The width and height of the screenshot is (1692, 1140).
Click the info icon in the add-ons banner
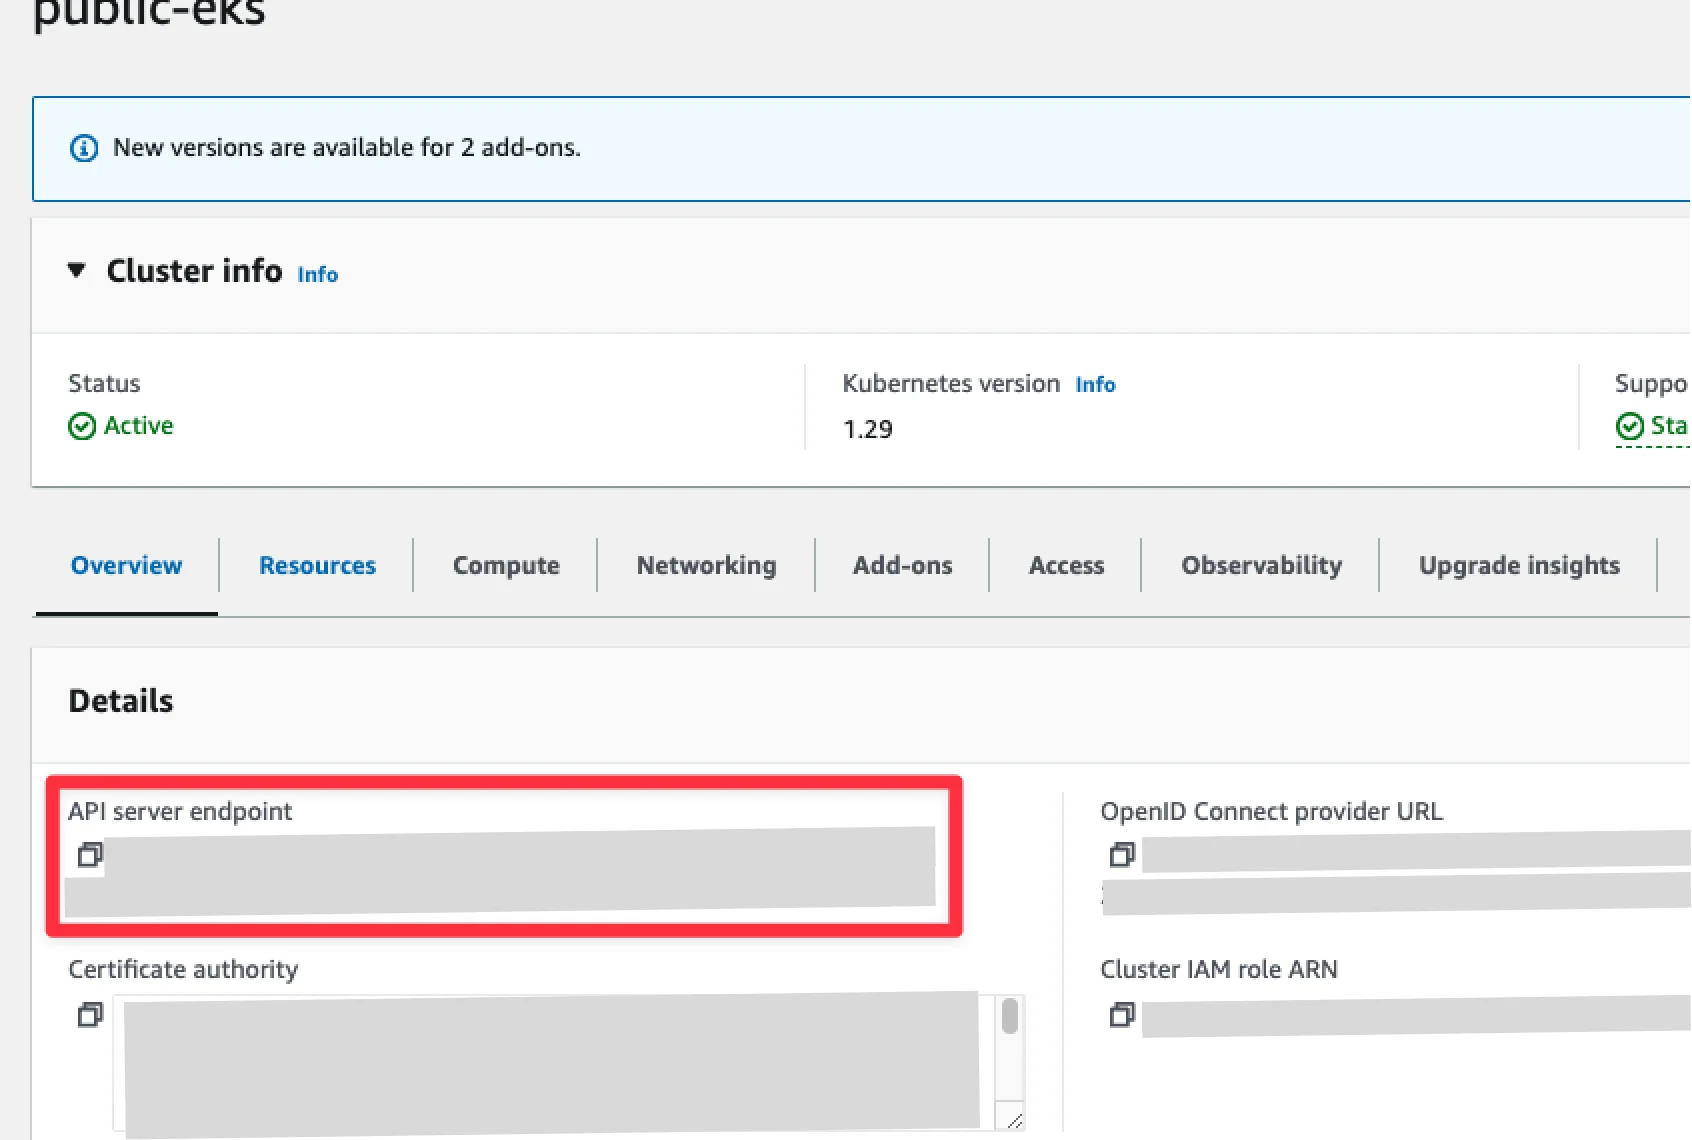84,148
